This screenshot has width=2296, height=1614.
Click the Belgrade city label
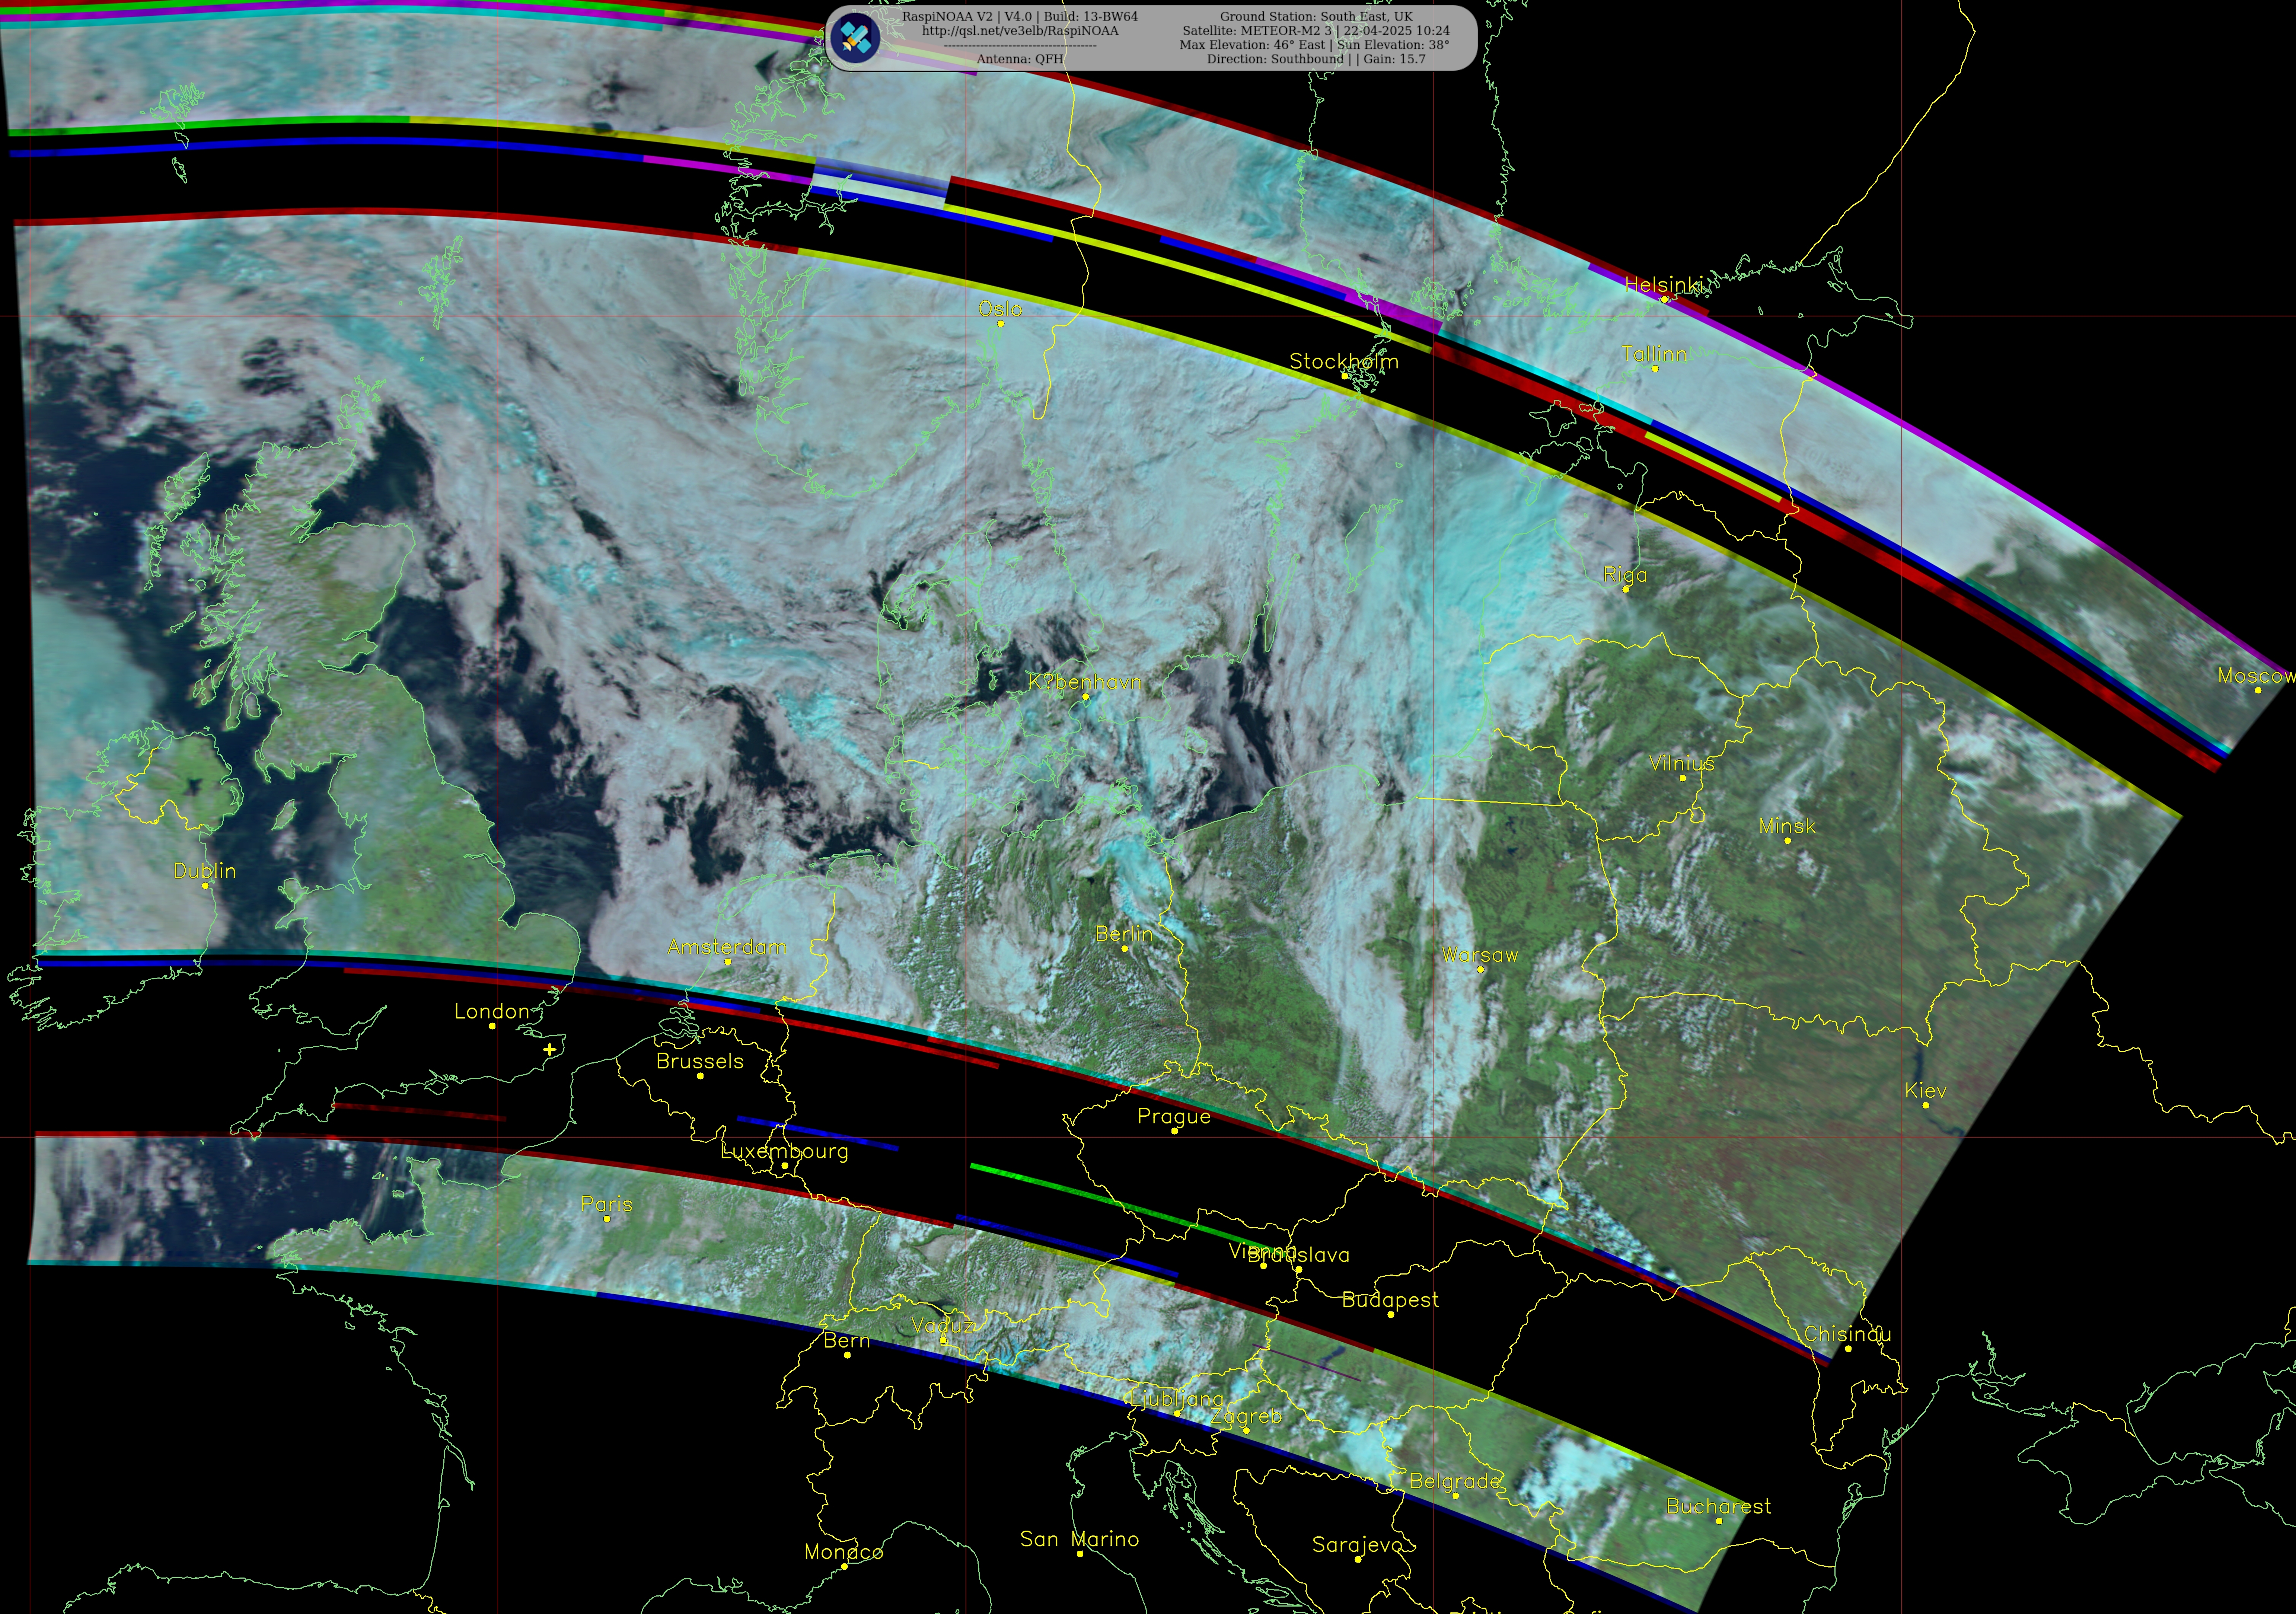[1455, 1481]
